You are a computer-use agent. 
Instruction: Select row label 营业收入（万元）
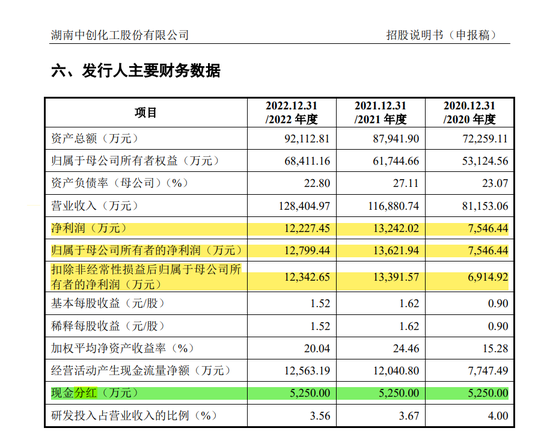coord(95,206)
